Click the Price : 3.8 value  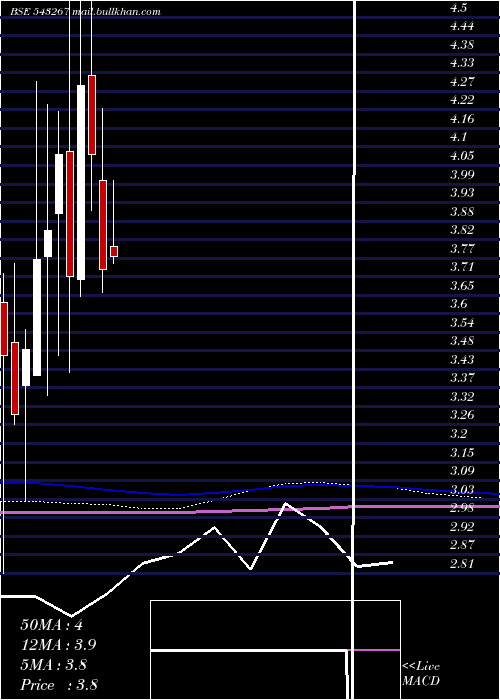[59, 685]
